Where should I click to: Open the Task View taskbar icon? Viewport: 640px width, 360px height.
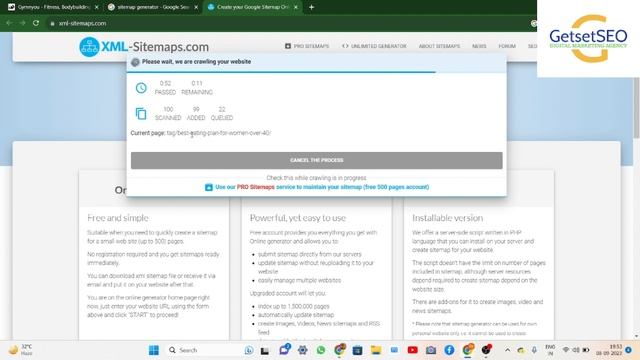click(x=265, y=351)
